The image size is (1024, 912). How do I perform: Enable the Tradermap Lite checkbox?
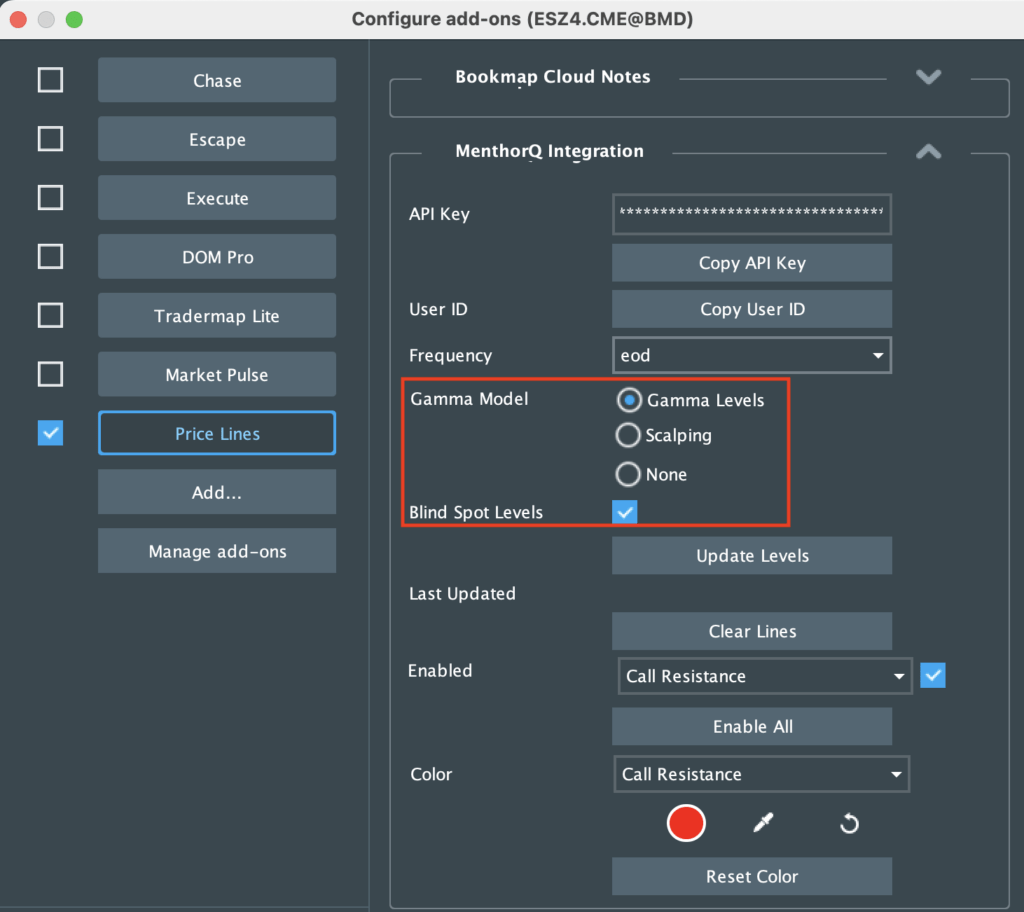coord(50,315)
